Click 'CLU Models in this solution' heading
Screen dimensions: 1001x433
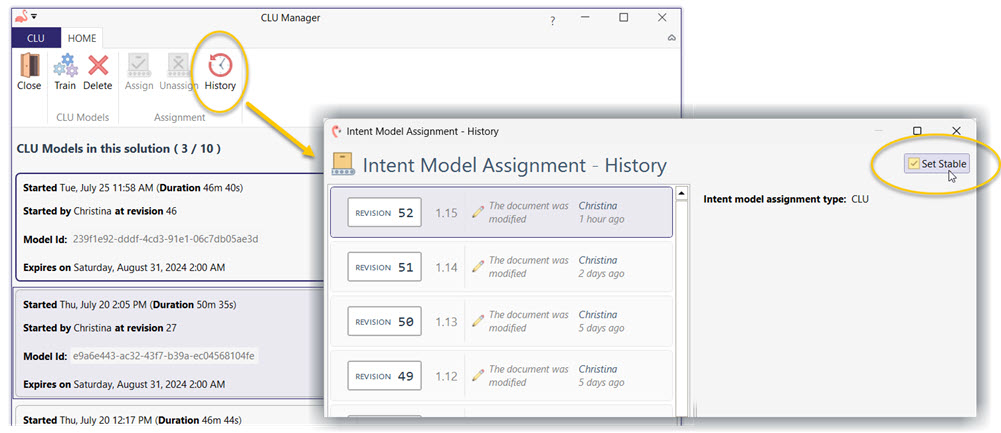click(x=118, y=149)
